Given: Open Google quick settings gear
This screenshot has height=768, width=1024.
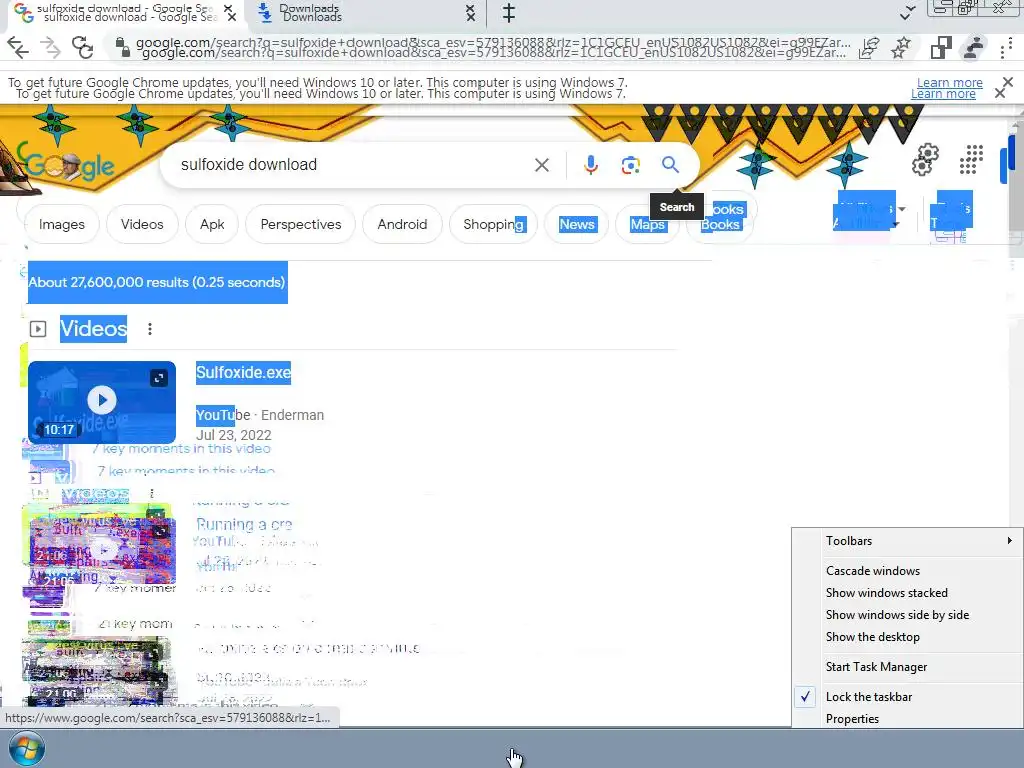Looking at the screenshot, I should point(925,160).
